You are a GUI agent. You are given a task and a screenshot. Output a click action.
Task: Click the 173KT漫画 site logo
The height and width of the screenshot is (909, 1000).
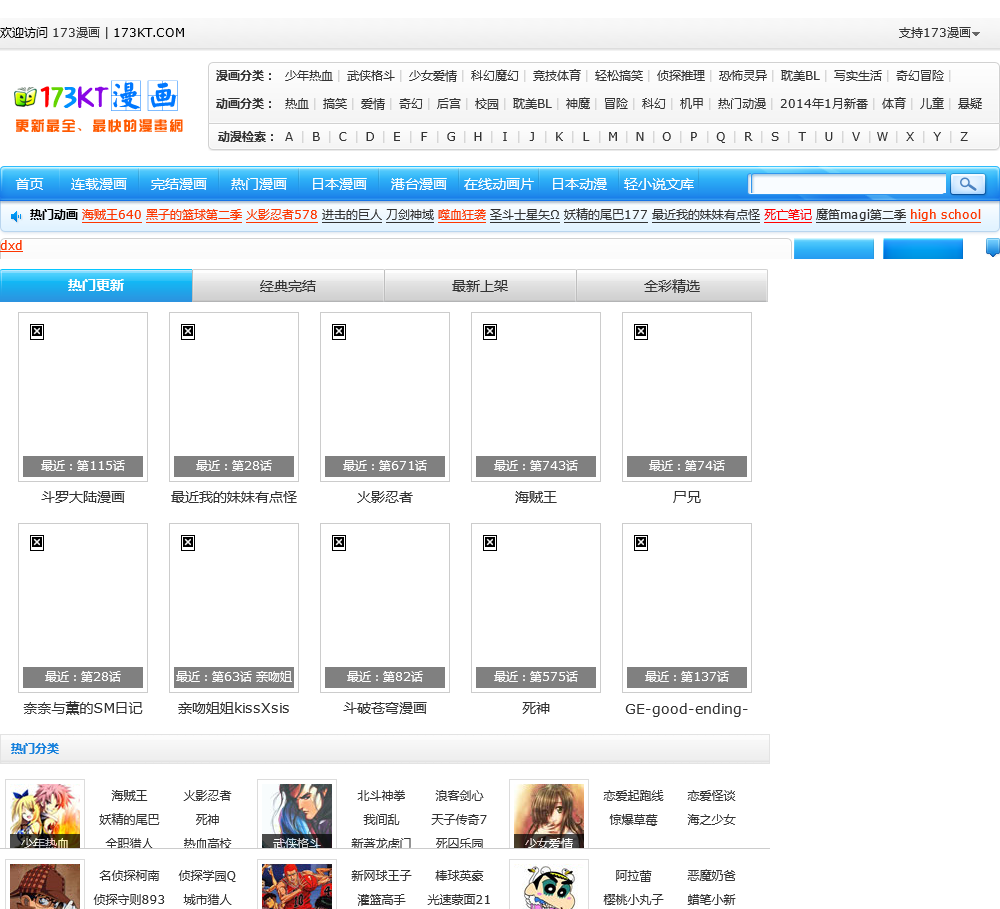(98, 107)
